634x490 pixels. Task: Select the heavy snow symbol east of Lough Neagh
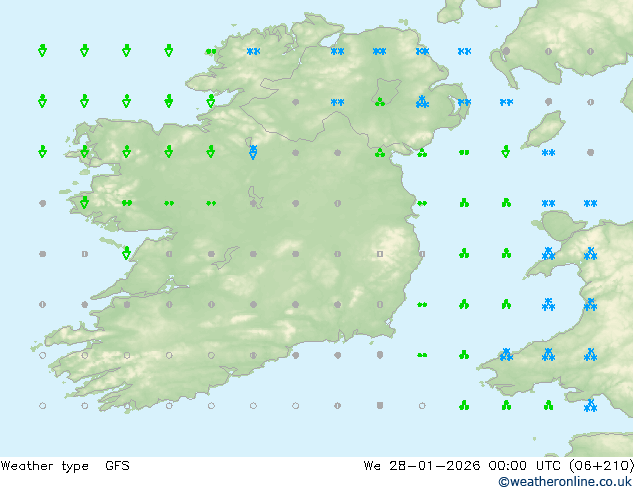pyautogui.click(x=422, y=101)
